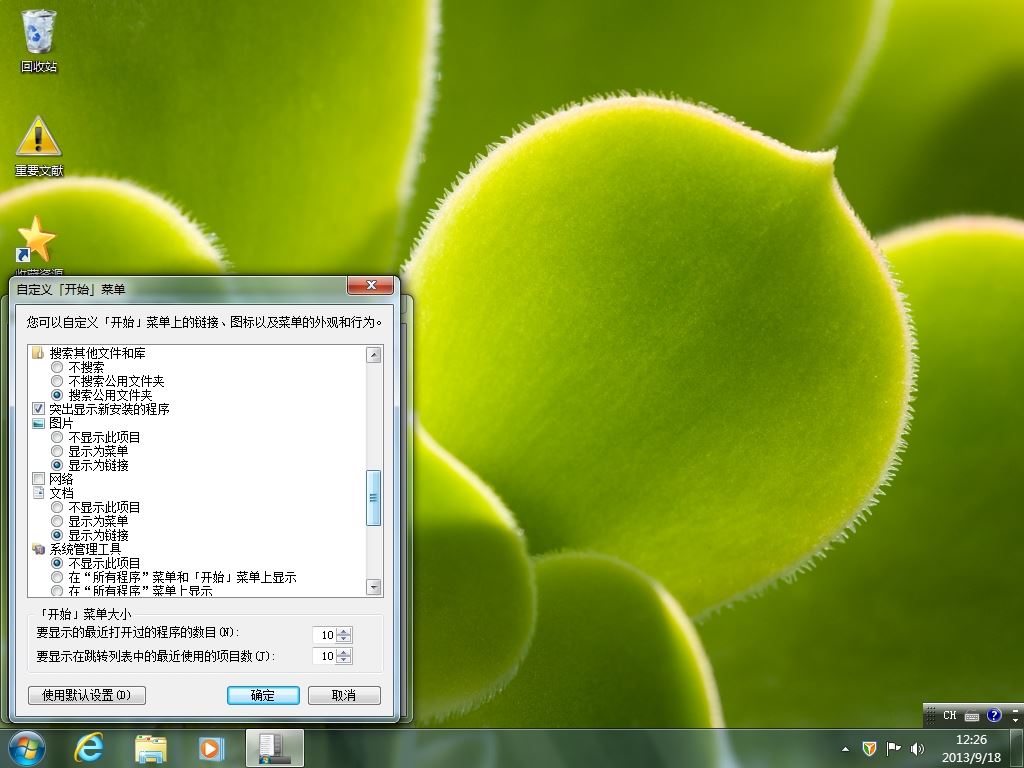Open the Action Center flag icon
Screen dimensions: 1024x768
(893, 749)
